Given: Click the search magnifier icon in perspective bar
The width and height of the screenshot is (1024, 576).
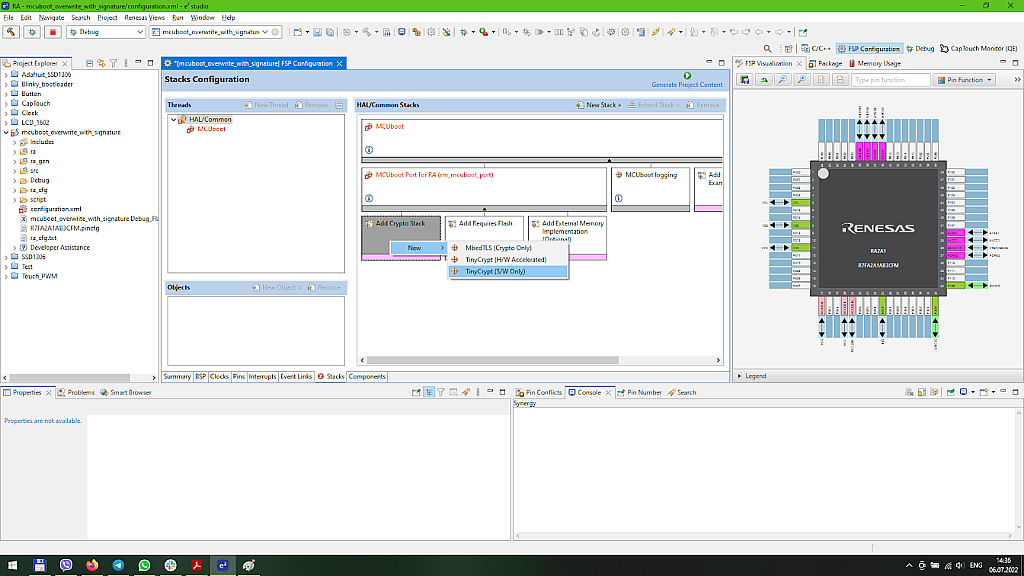Looking at the screenshot, I should point(768,48).
